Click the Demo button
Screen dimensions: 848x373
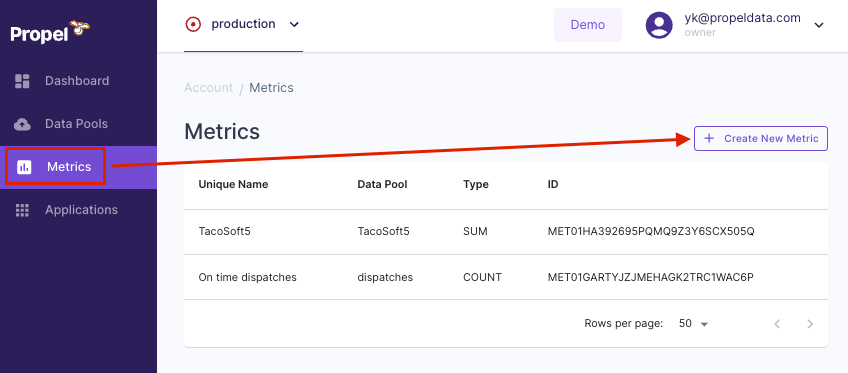(588, 25)
